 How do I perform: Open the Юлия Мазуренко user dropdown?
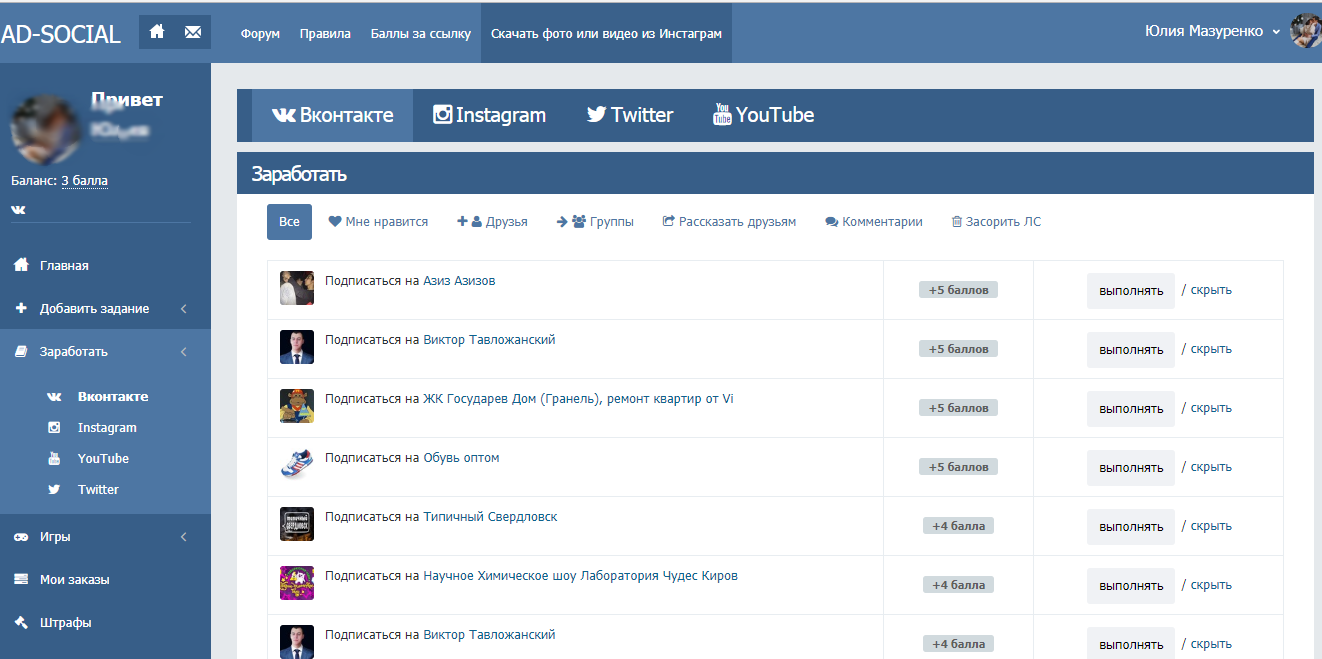click(x=1212, y=31)
